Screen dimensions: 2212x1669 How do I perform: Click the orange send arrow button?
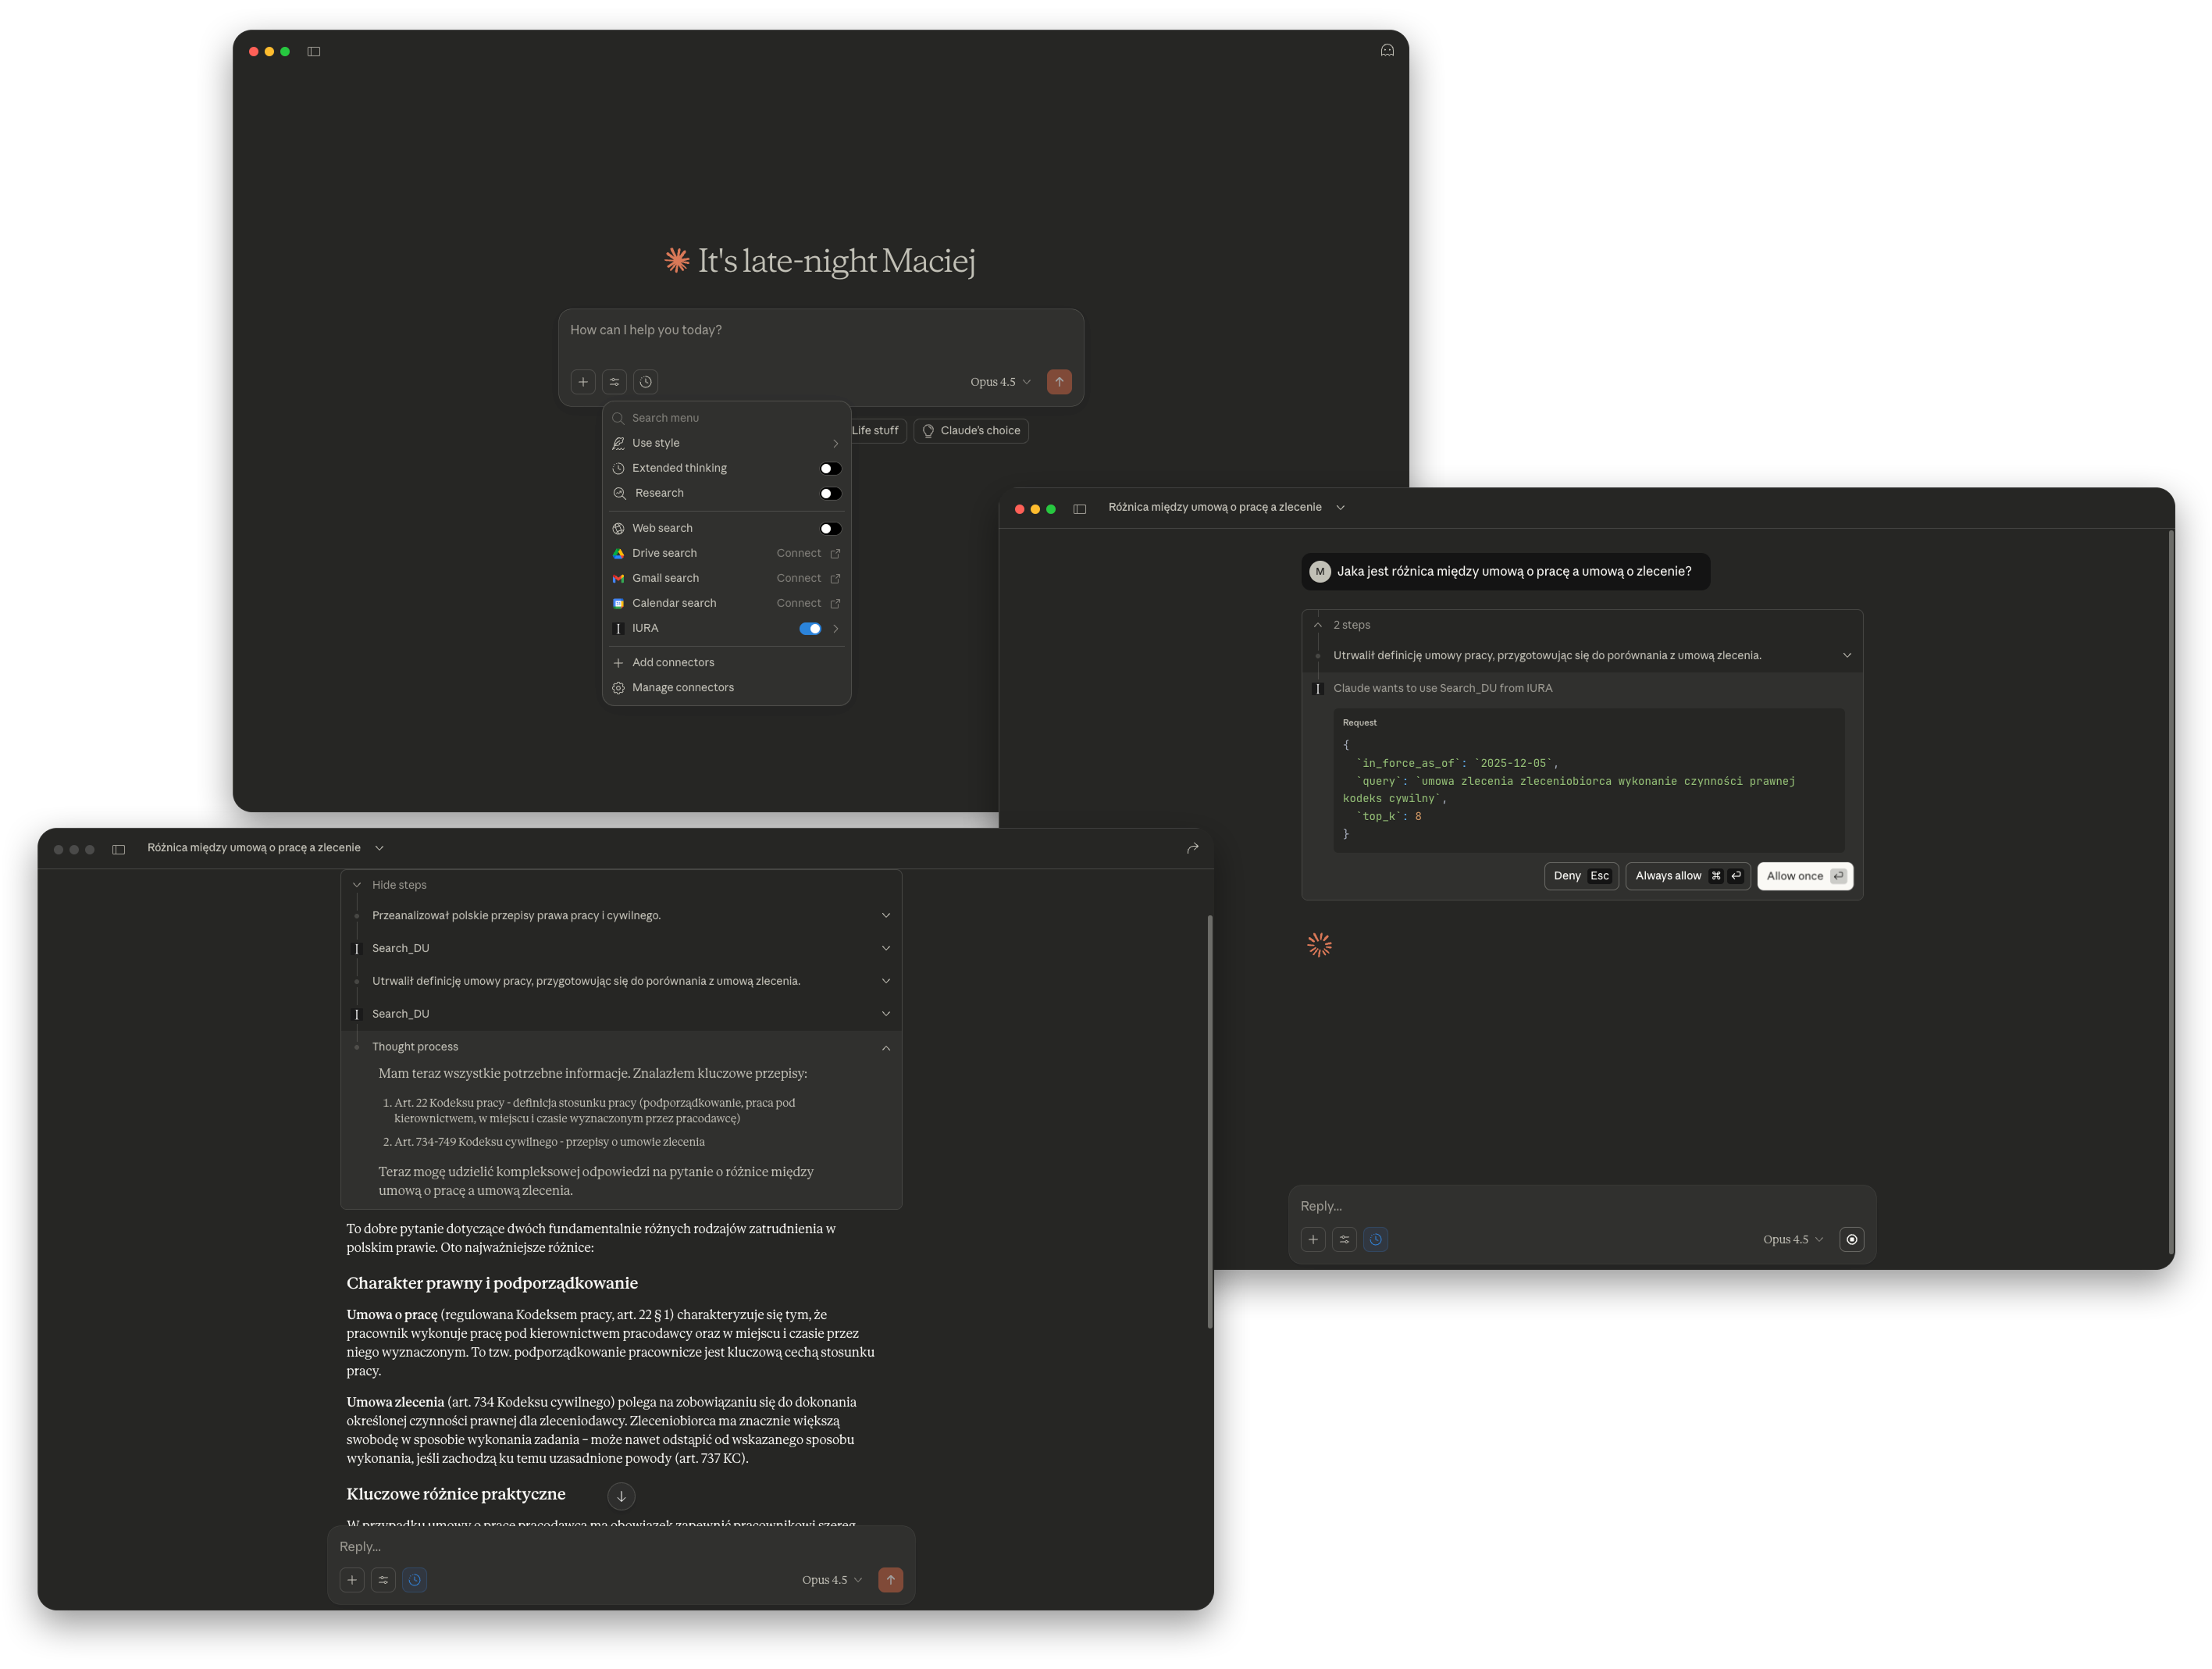pyautogui.click(x=1059, y=381)
